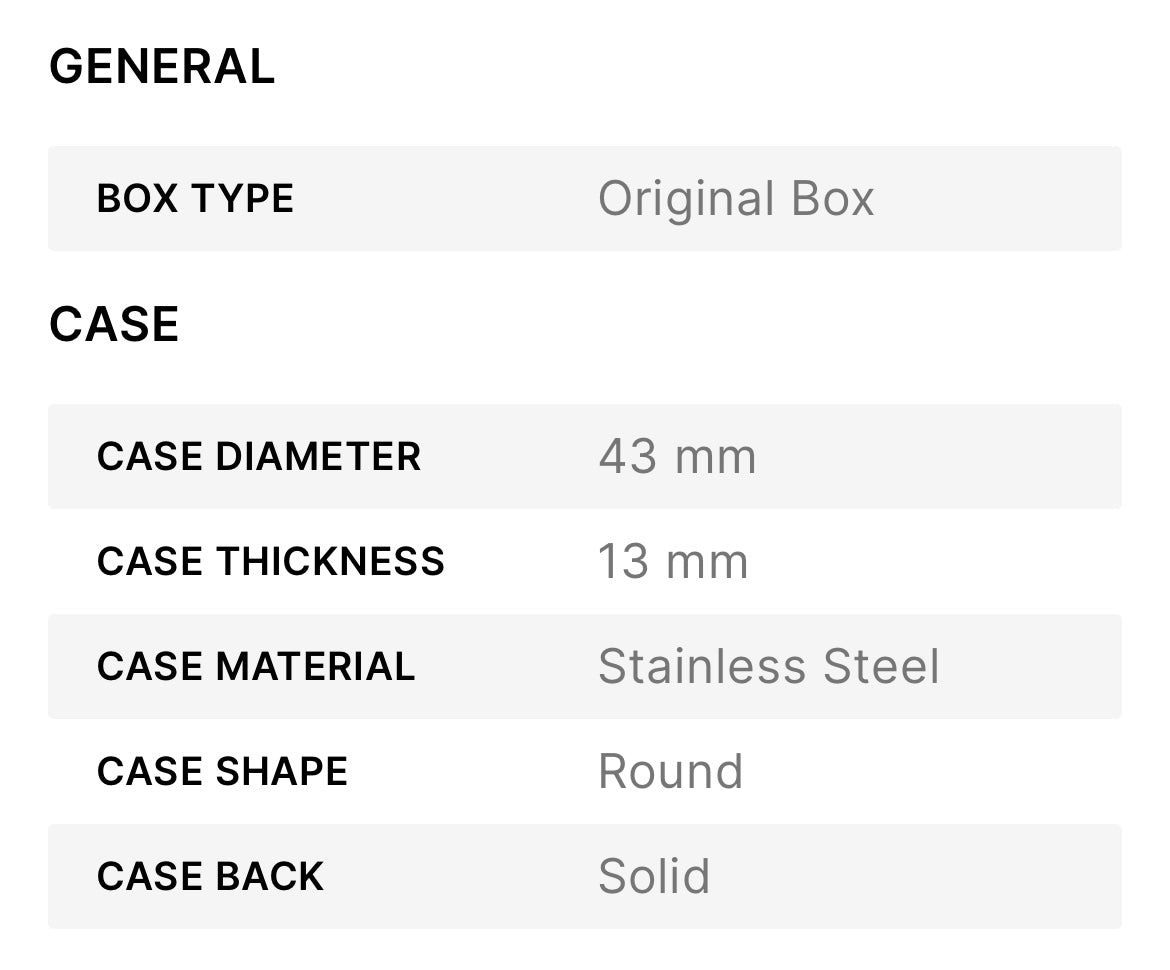Click the GENERAL section heading
This screenshot has height=970, width=1170.
[161, 67]
